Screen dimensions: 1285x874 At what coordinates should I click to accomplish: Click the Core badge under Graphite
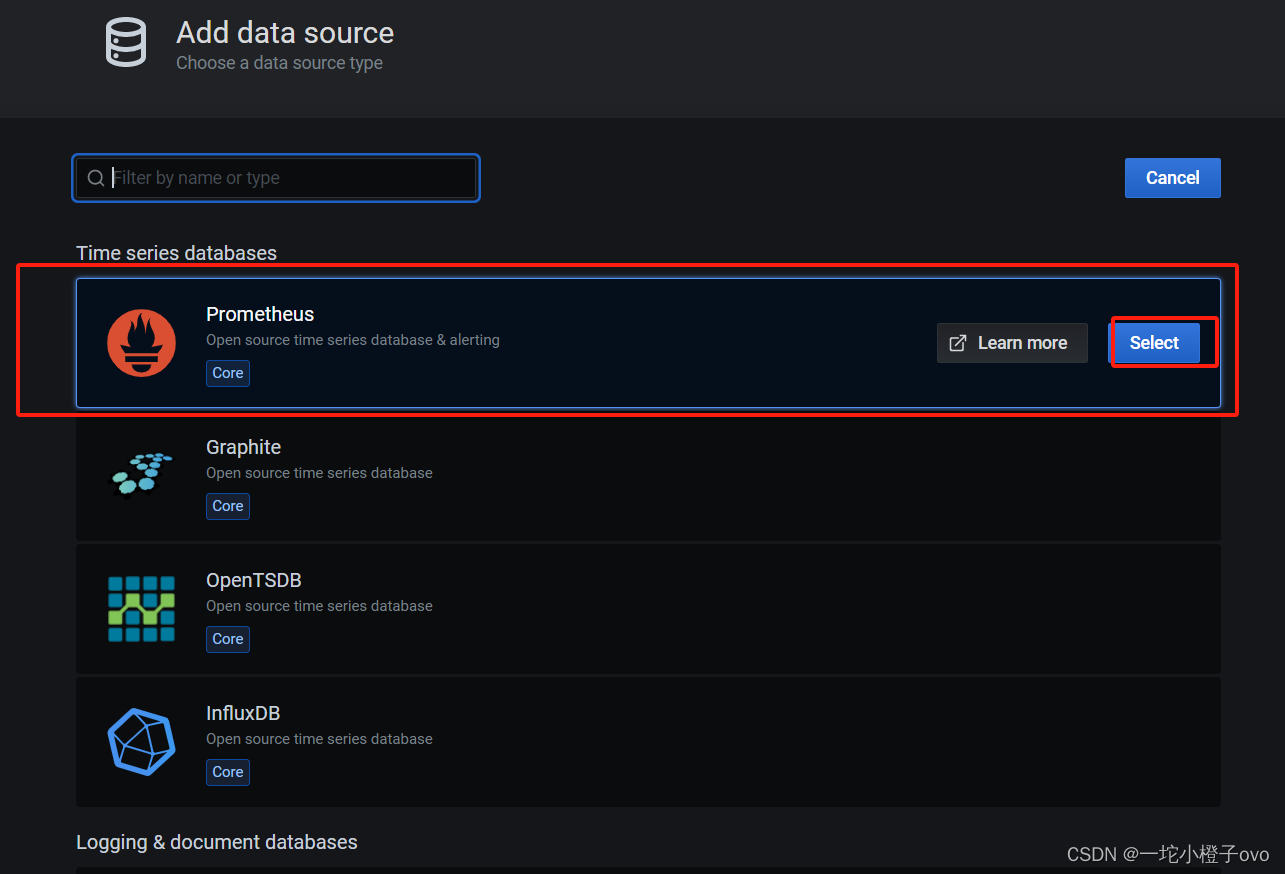[x=228, y=506]
